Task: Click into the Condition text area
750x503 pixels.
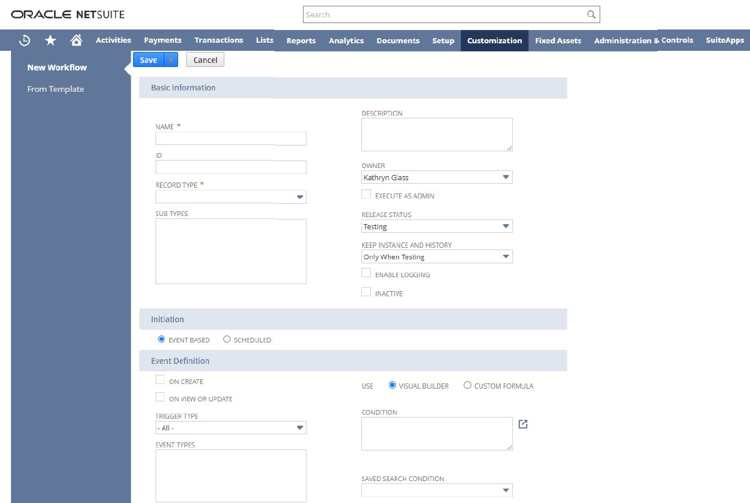Action: coord(437,434)
